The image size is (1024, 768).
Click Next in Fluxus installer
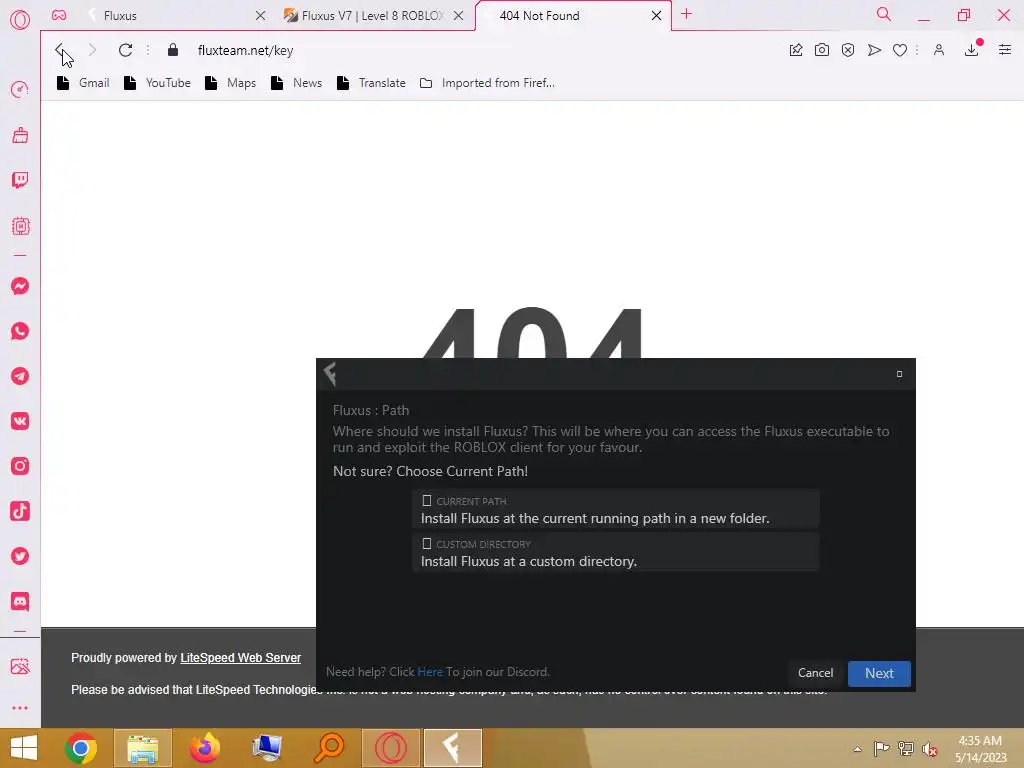coord(879,673)
